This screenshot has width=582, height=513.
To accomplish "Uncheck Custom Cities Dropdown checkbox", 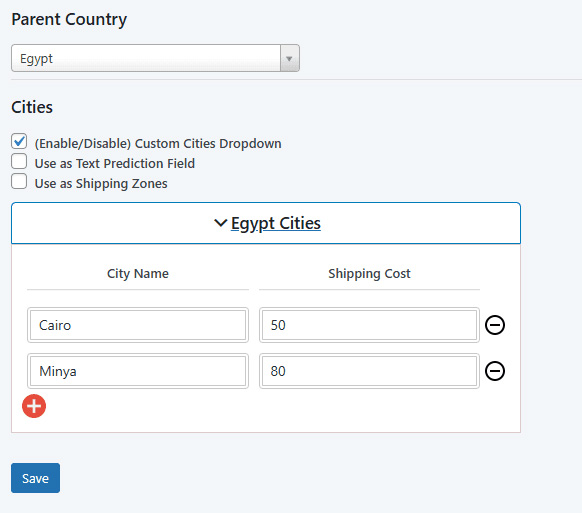I will (19, 141).
